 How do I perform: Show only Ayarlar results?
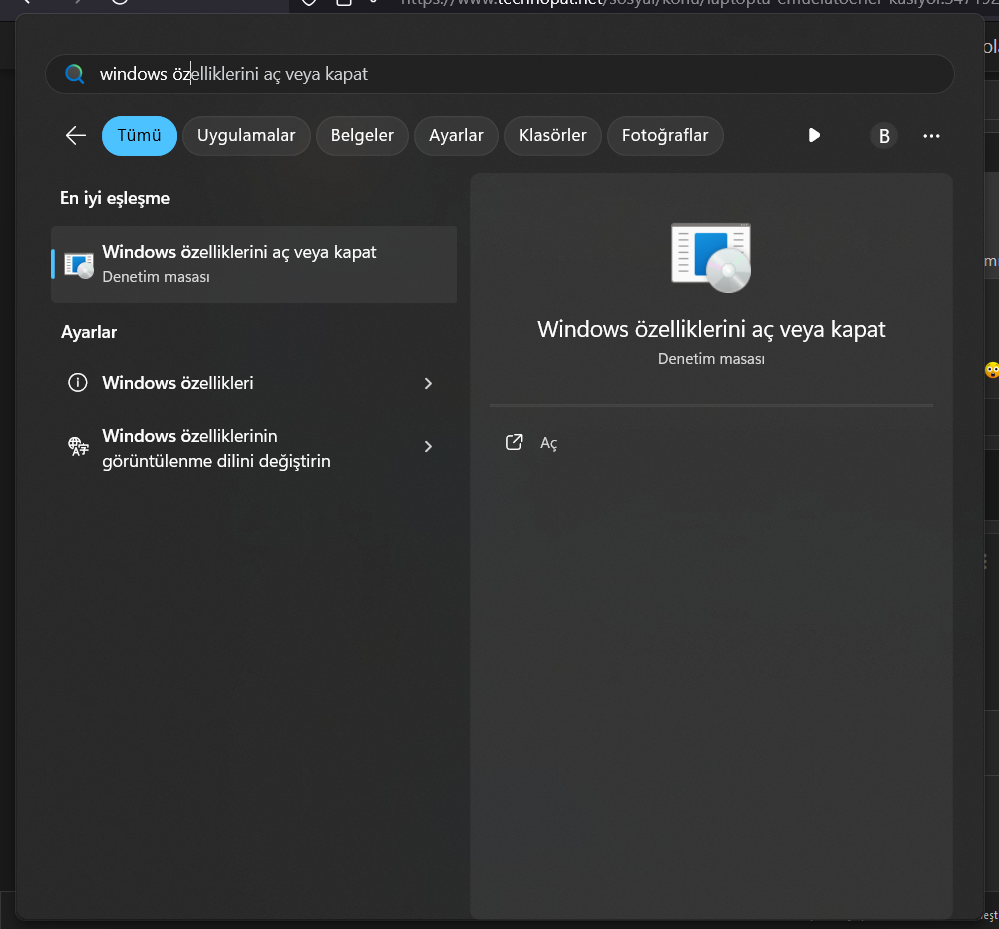(x=456, y=136)
